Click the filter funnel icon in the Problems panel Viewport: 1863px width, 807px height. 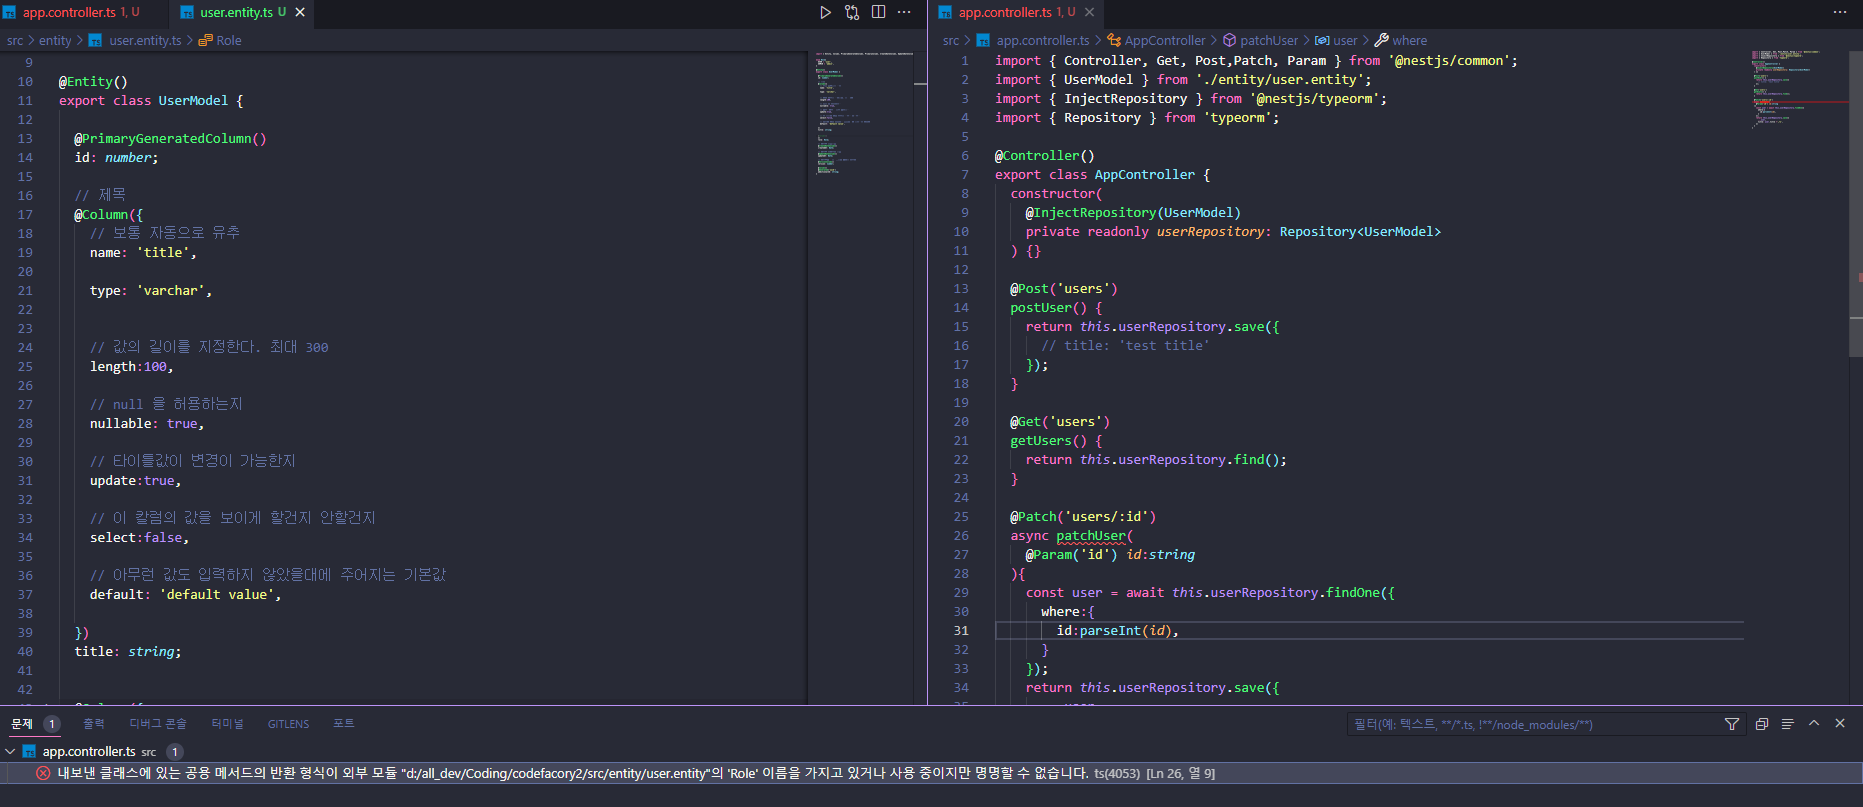click(1732, 724)
